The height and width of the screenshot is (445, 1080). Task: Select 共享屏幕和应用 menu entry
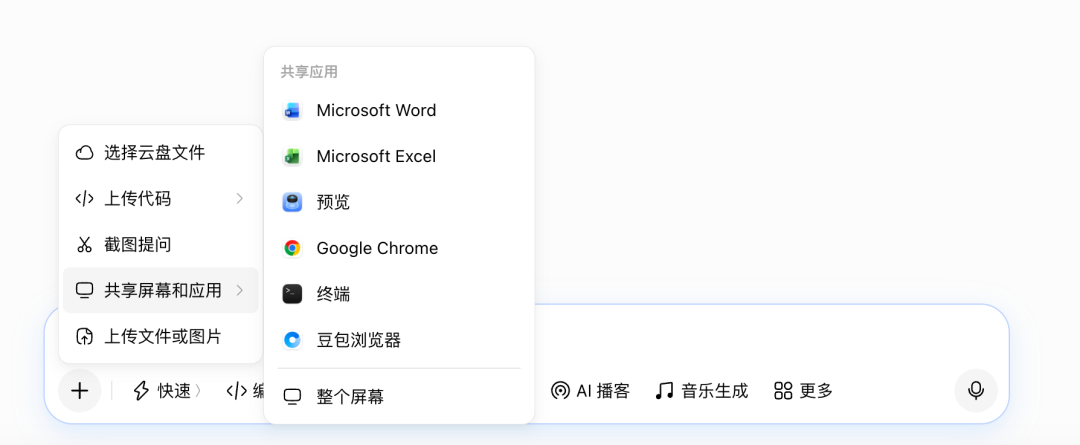pyautogui.click(x=160, y=291)
